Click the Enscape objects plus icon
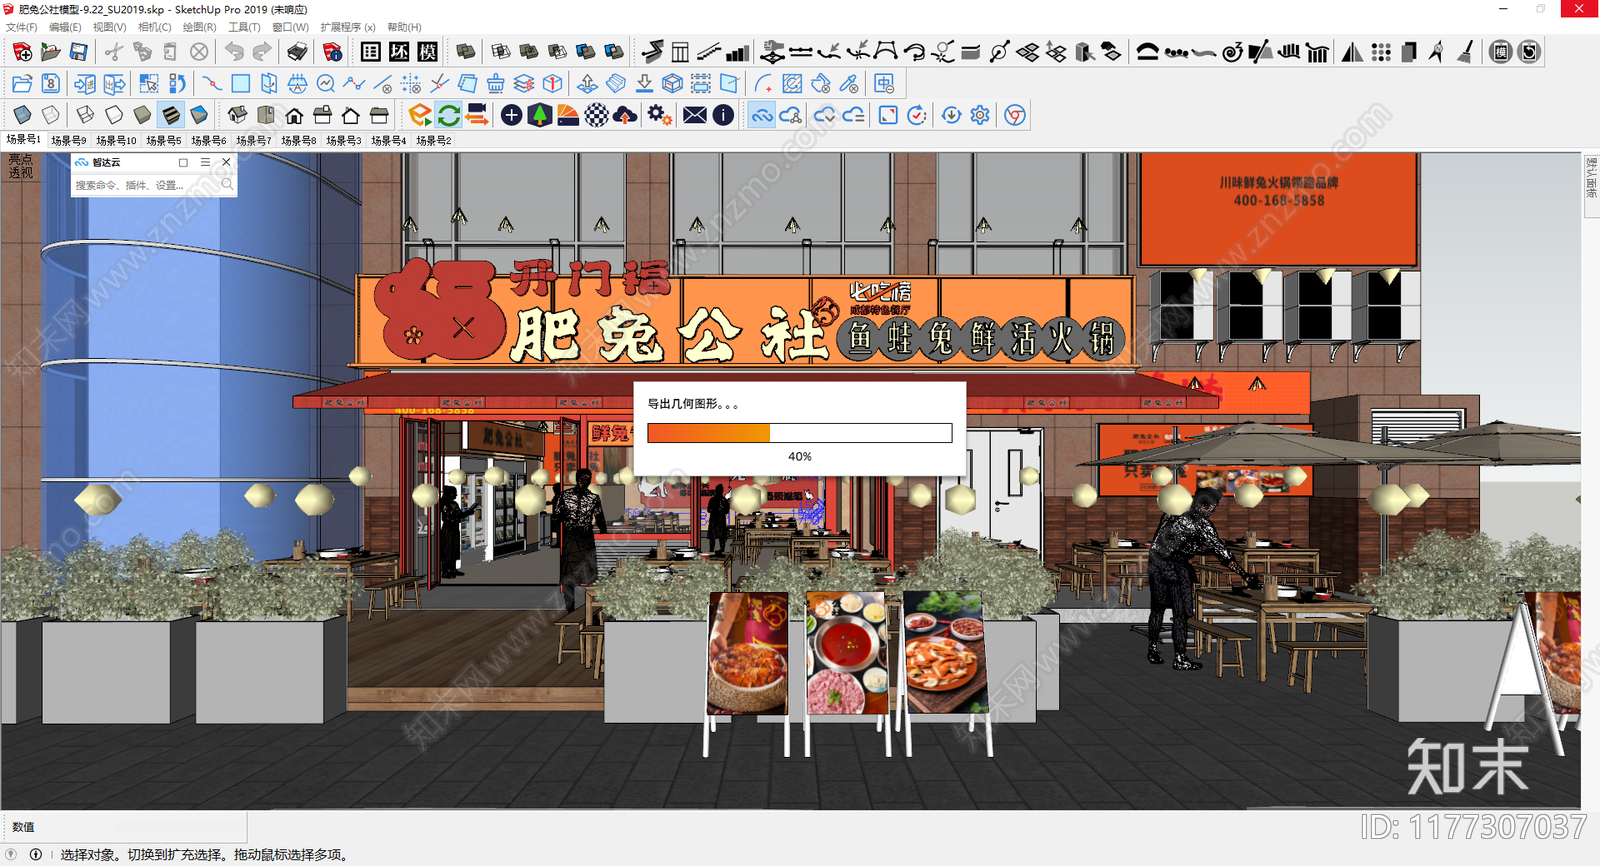 pos(511,115)
